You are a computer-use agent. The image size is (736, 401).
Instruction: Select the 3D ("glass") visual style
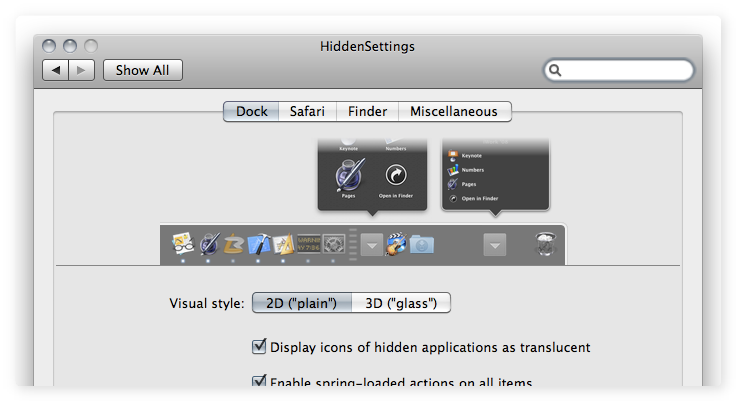pyautogui.click(x=401, y=303)
